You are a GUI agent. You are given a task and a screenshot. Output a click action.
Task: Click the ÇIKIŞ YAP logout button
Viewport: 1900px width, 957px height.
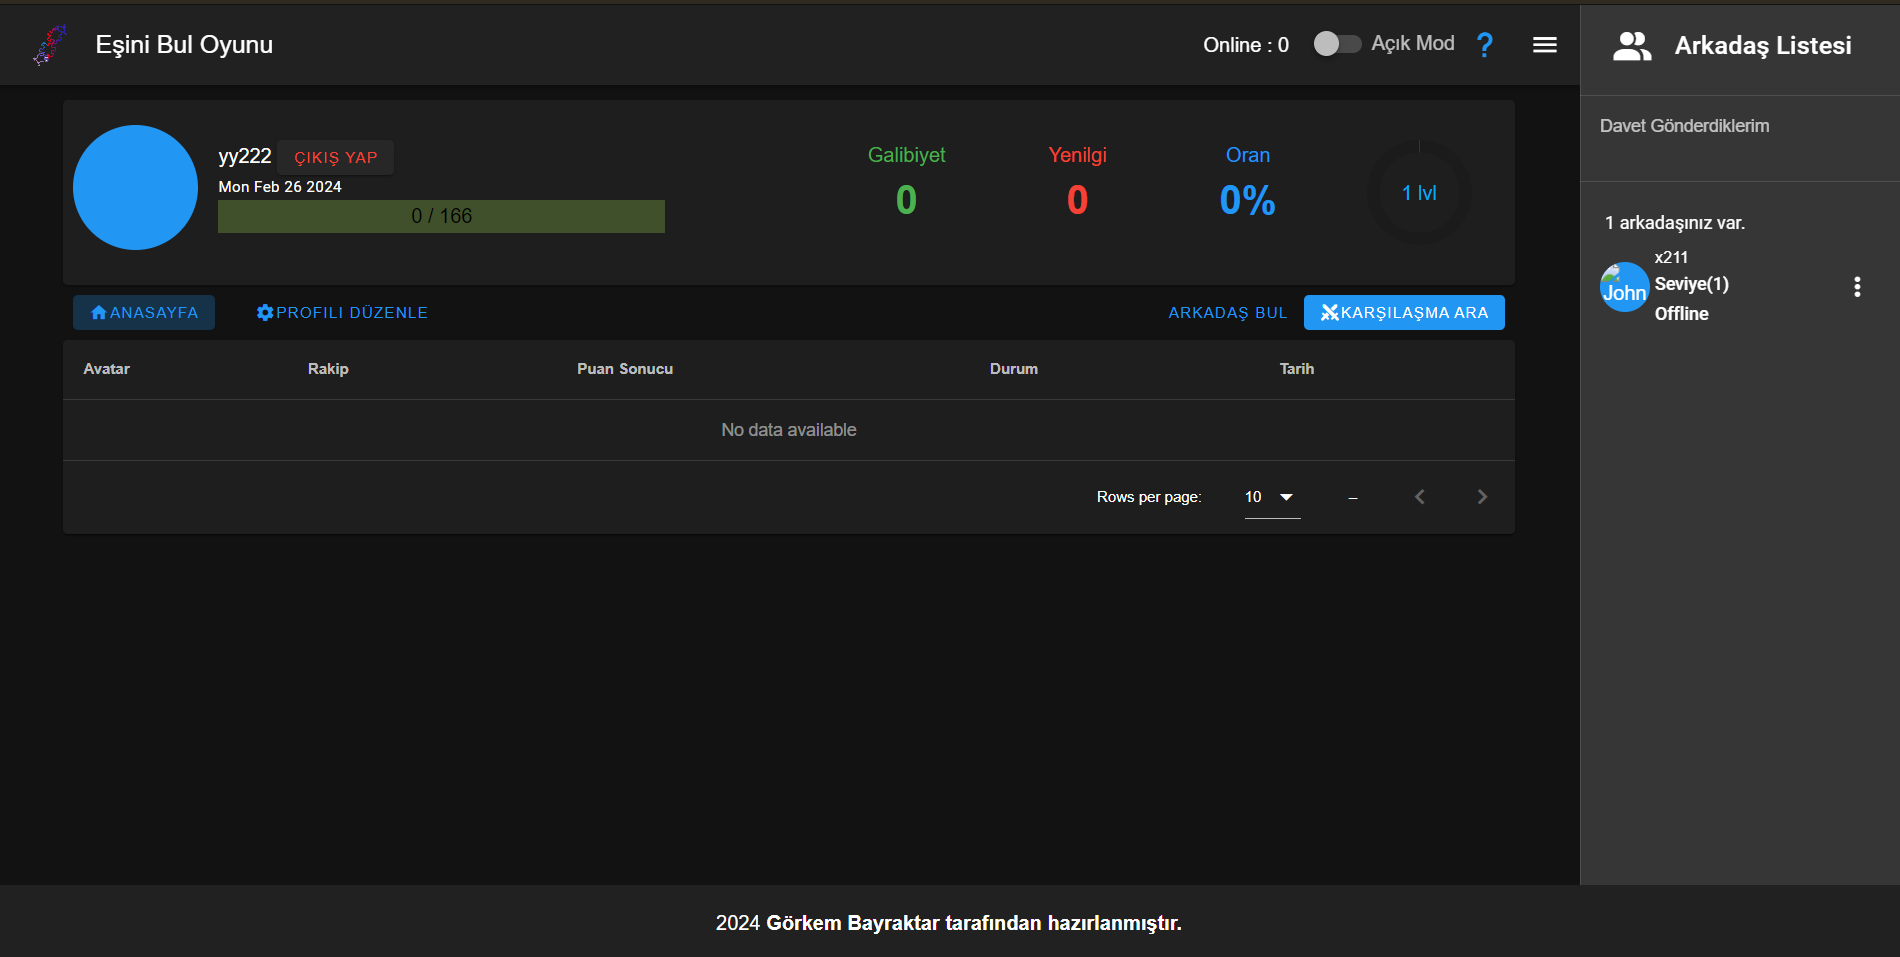336,158
